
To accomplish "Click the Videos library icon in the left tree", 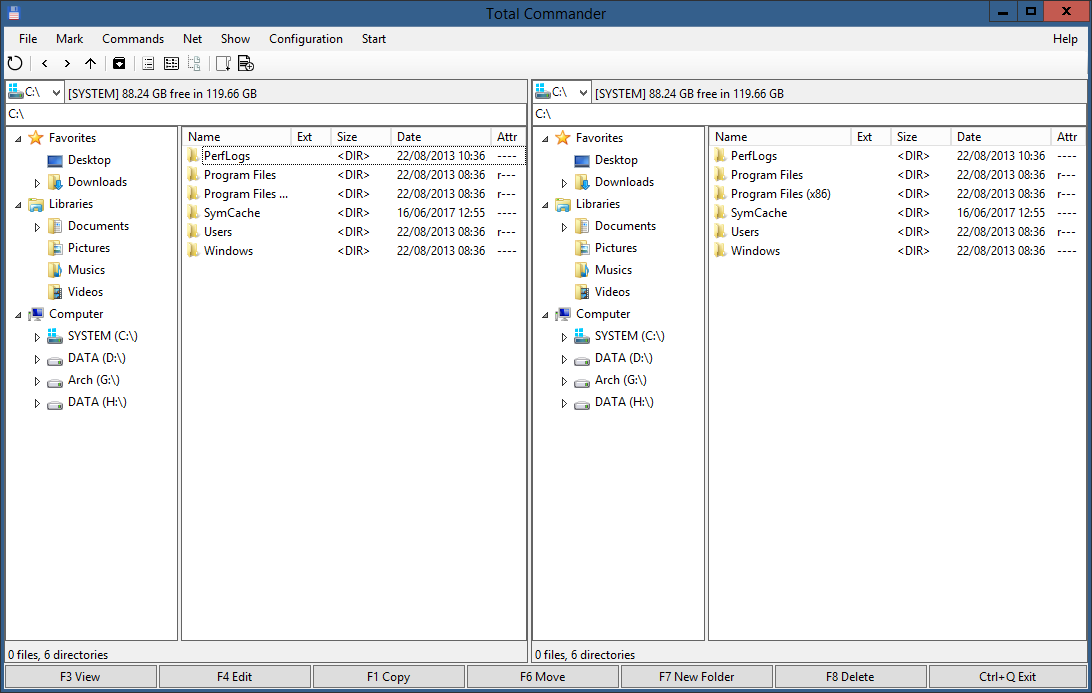I will point(55,292).
